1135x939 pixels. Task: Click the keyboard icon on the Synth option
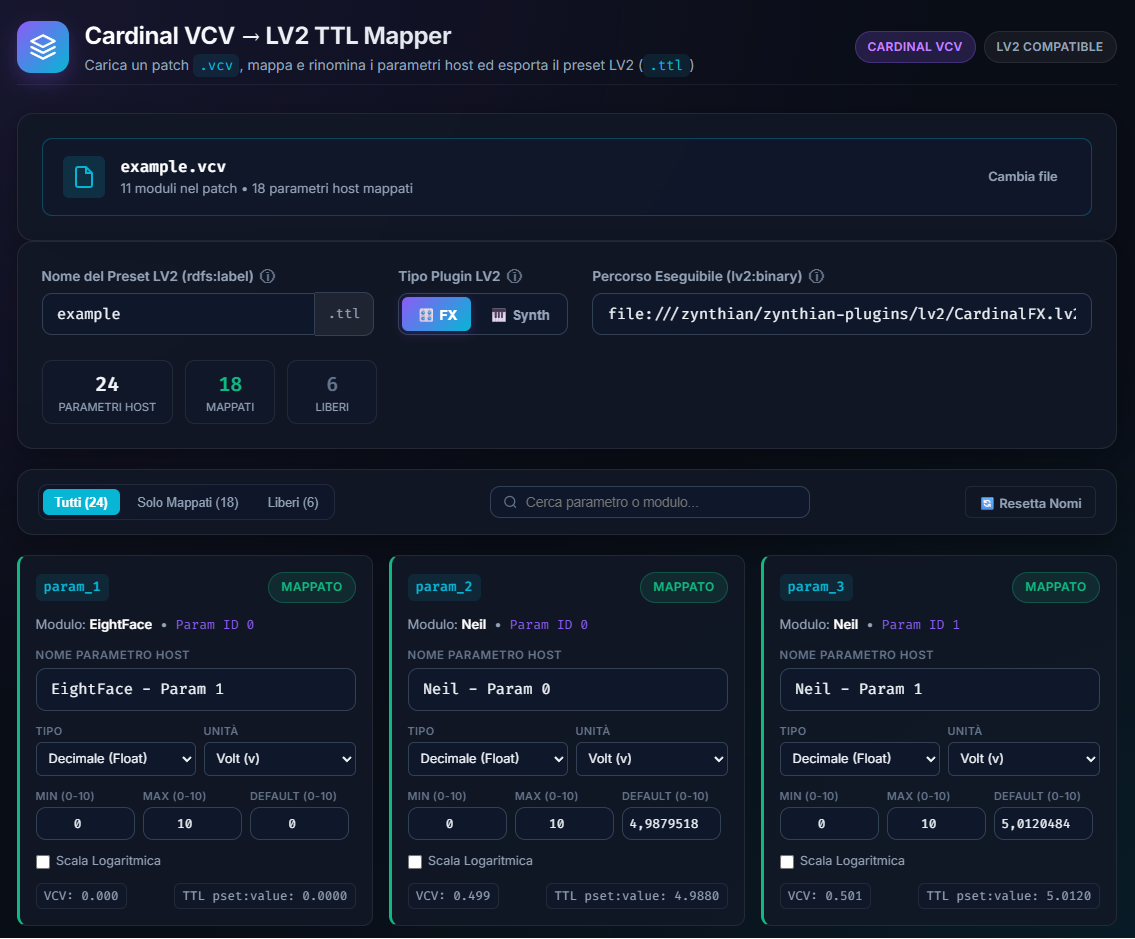[x=499, y=315]
